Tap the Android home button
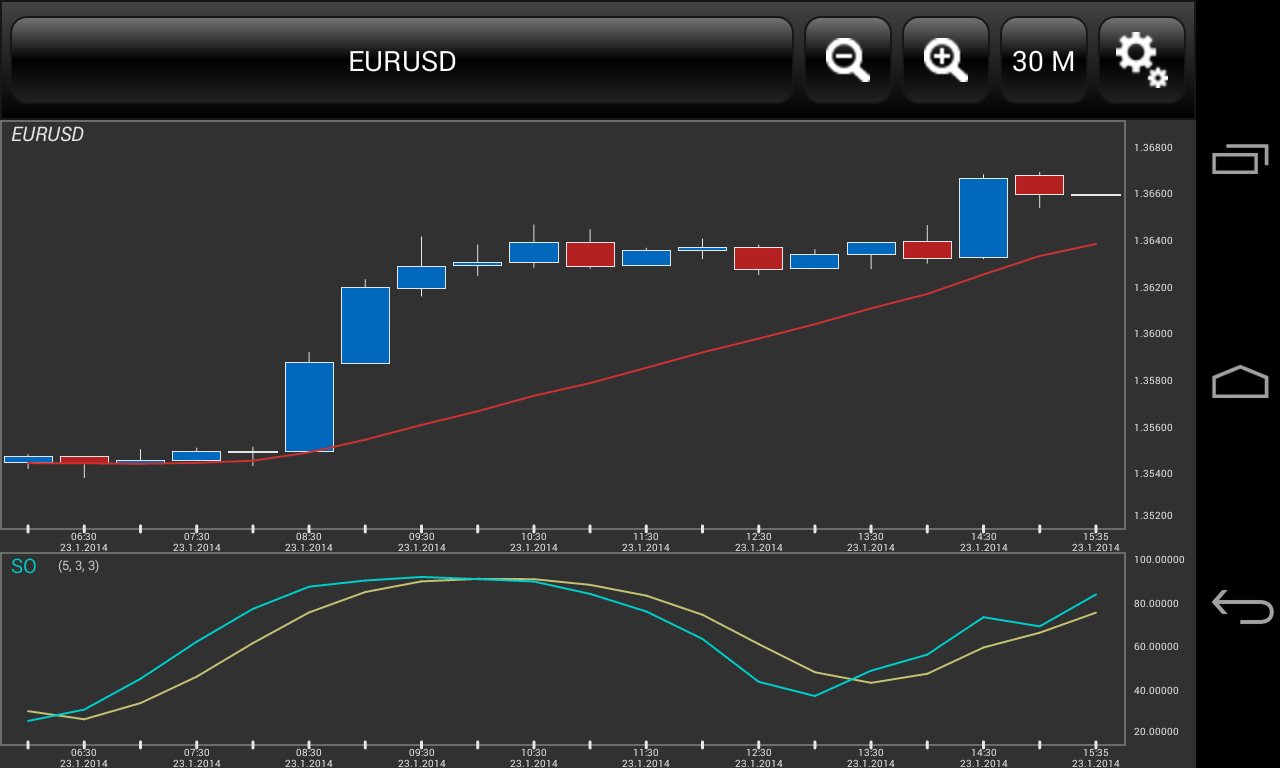Image resolution: width=1280 pixels, height=768 pixels. 1240,382
